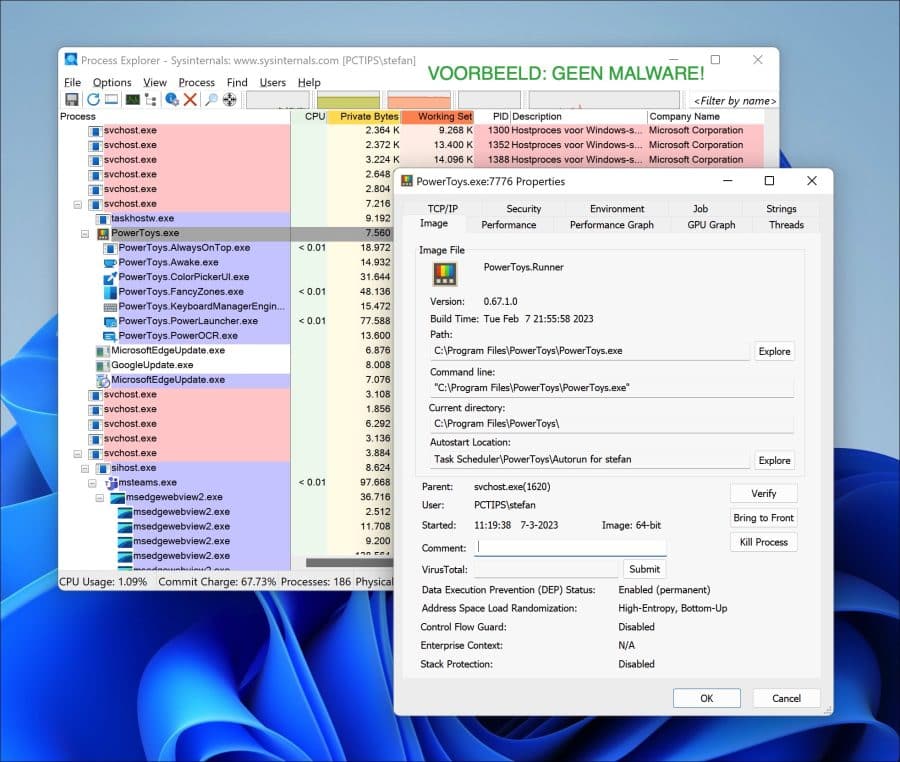
Task: Click the msteams.exe process icon
Action: (111, 483)
